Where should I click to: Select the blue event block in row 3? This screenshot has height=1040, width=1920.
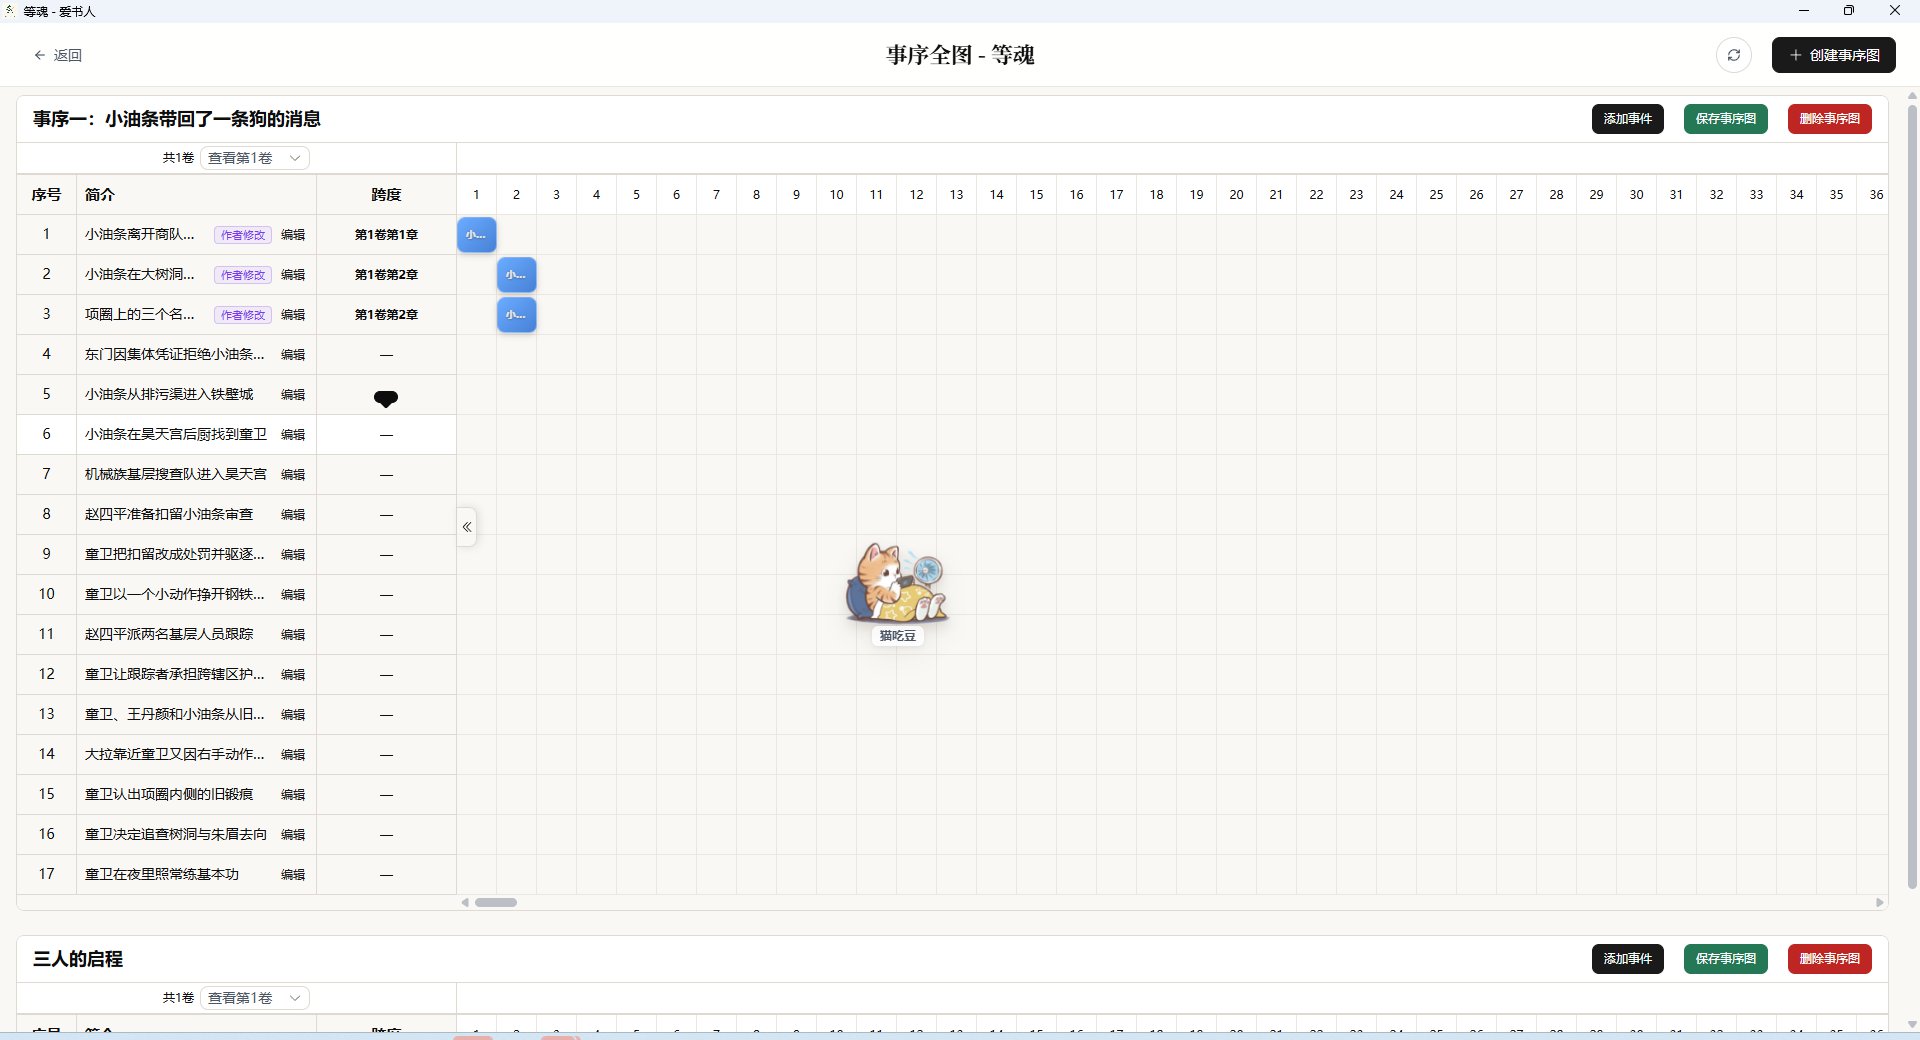coord(517,315)
